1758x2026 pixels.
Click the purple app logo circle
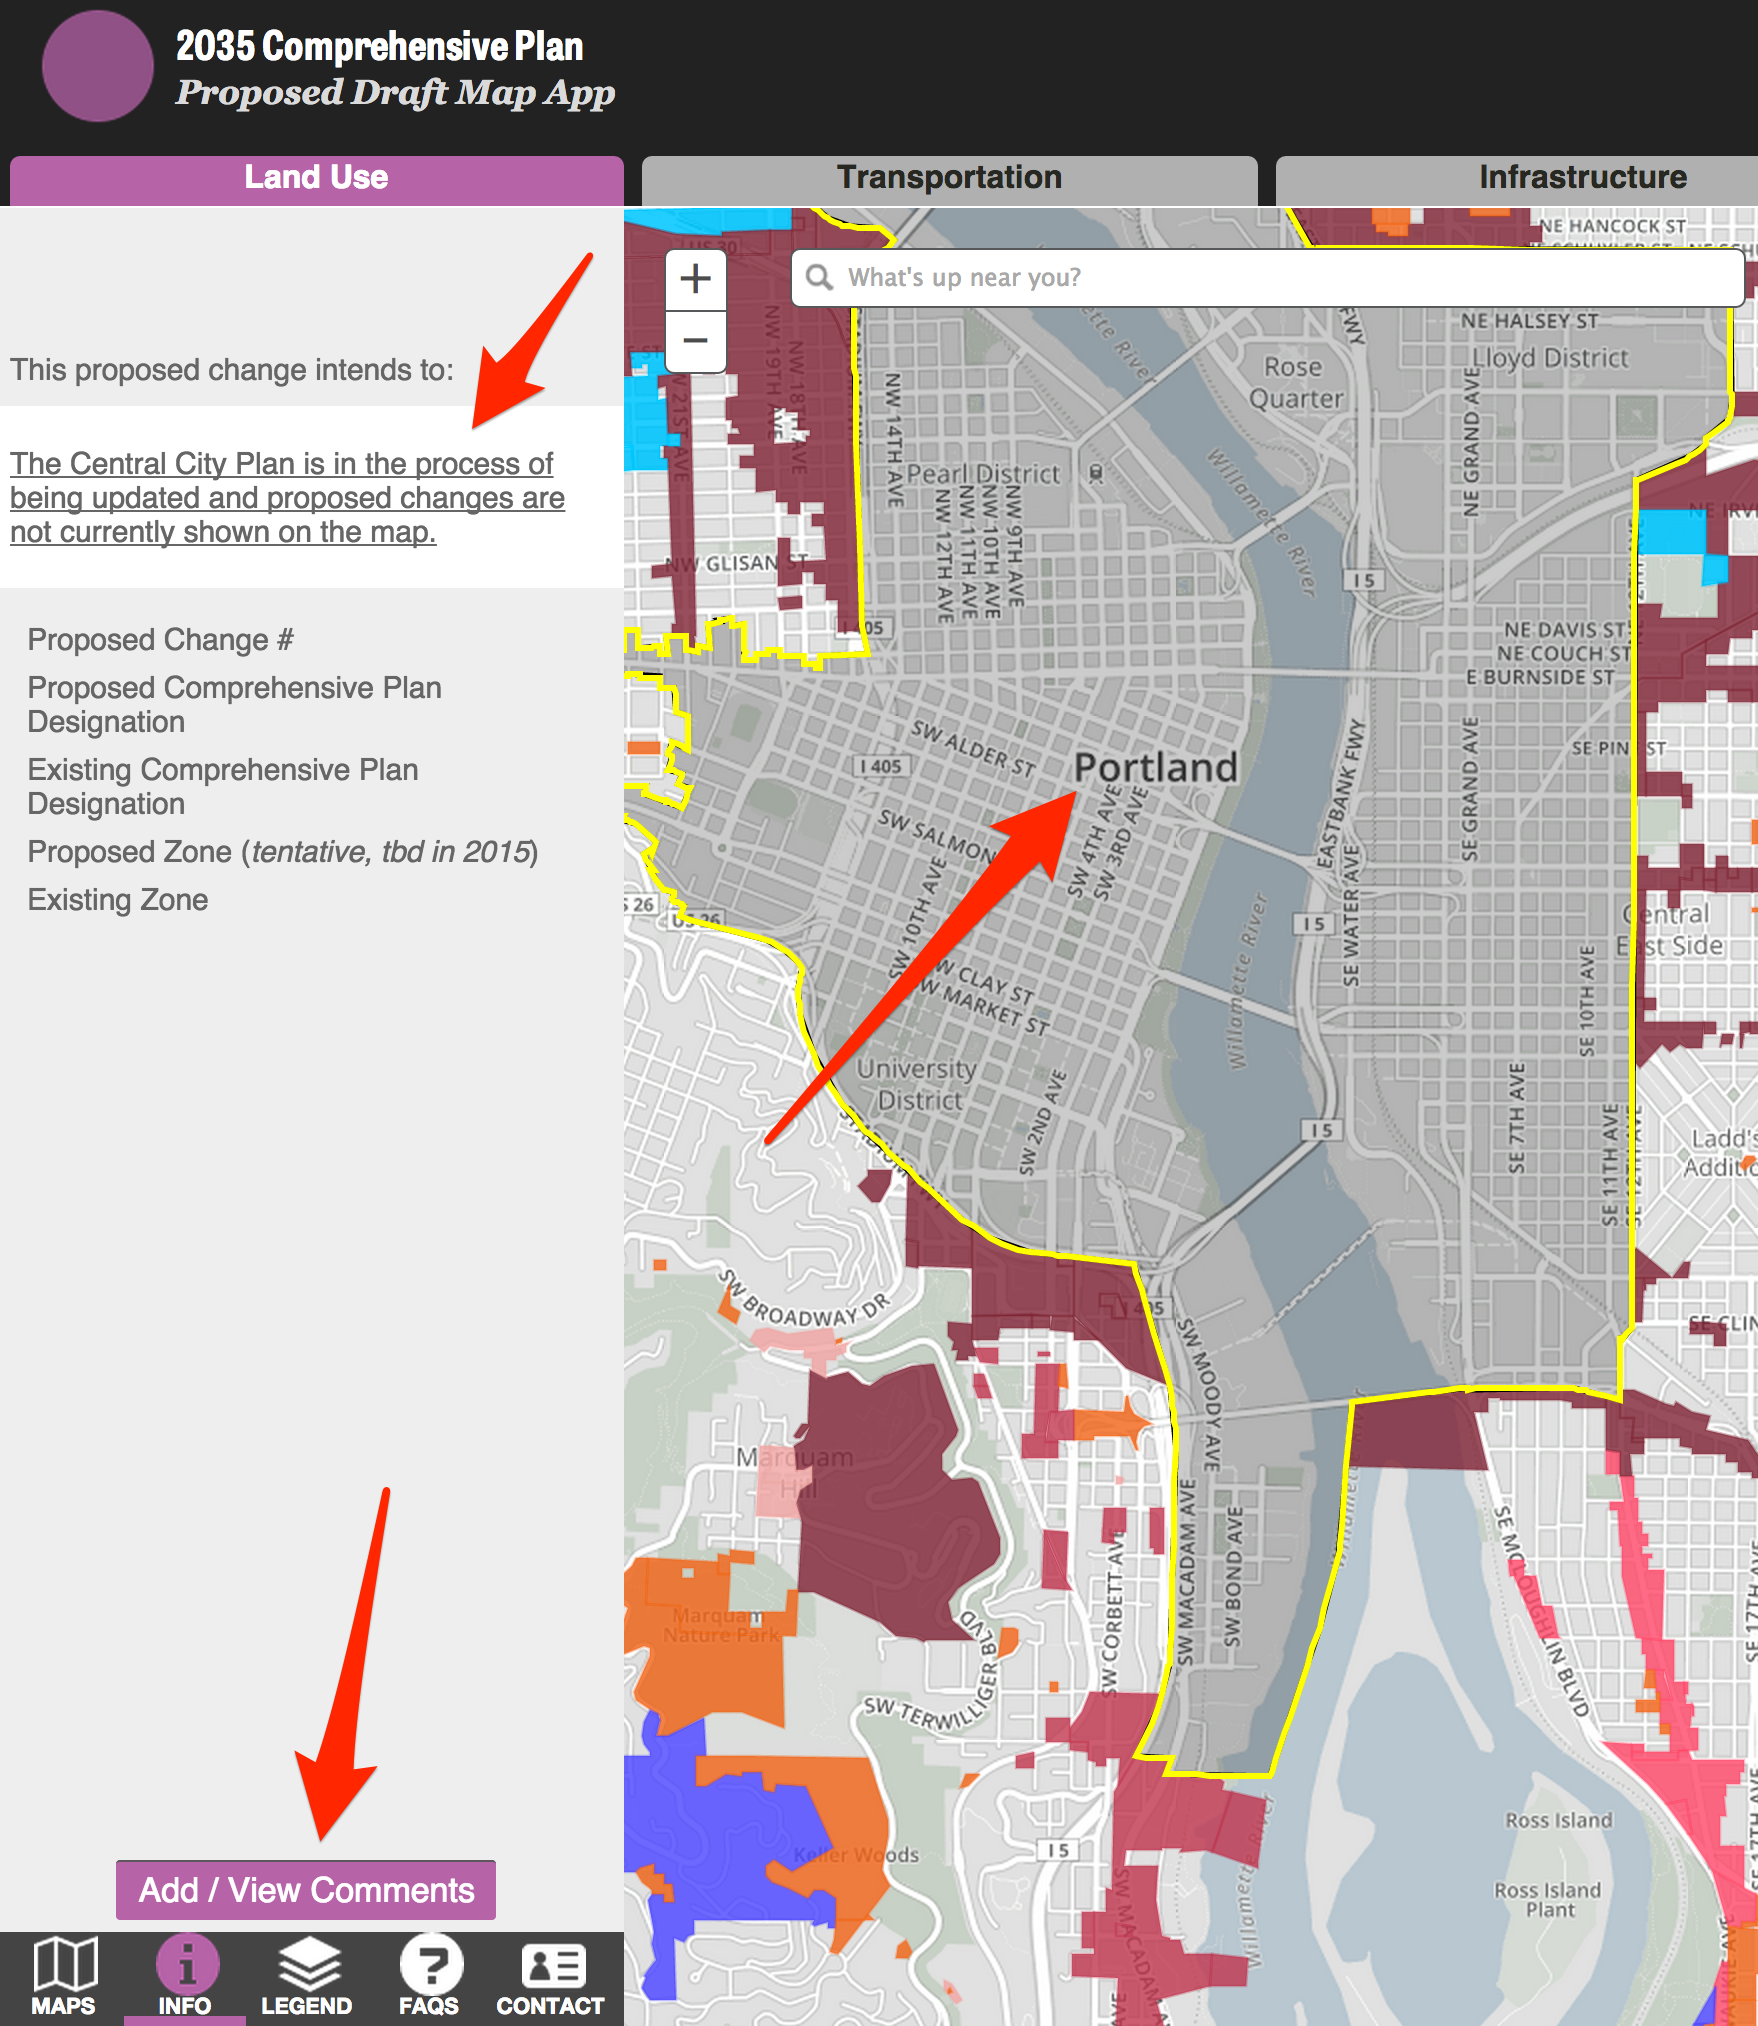click(97, 68)
